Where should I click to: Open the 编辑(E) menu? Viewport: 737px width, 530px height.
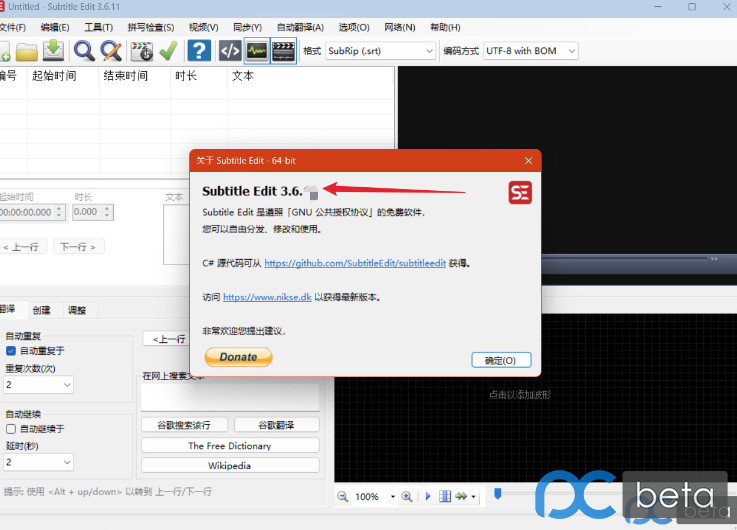[55, 27]
